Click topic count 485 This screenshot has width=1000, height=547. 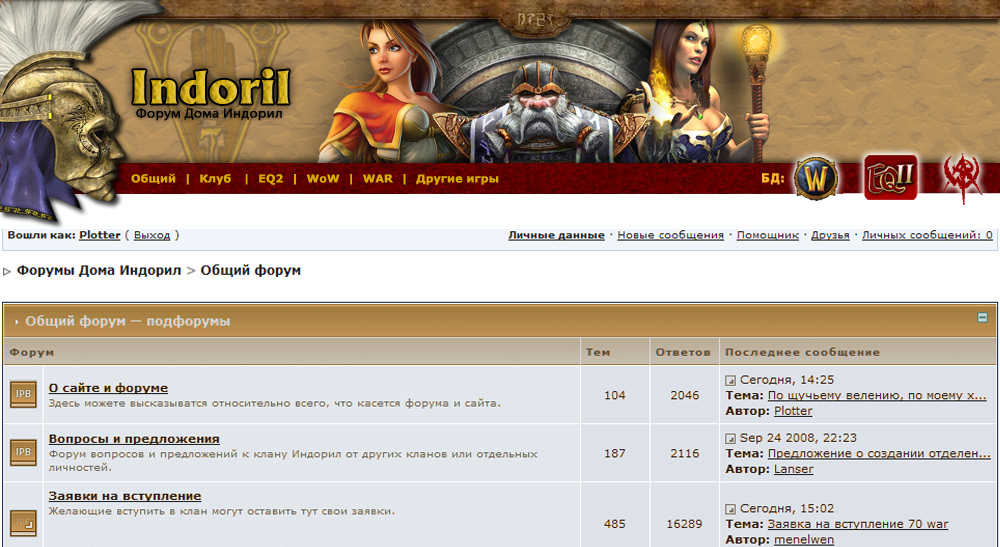click(615, 524)
